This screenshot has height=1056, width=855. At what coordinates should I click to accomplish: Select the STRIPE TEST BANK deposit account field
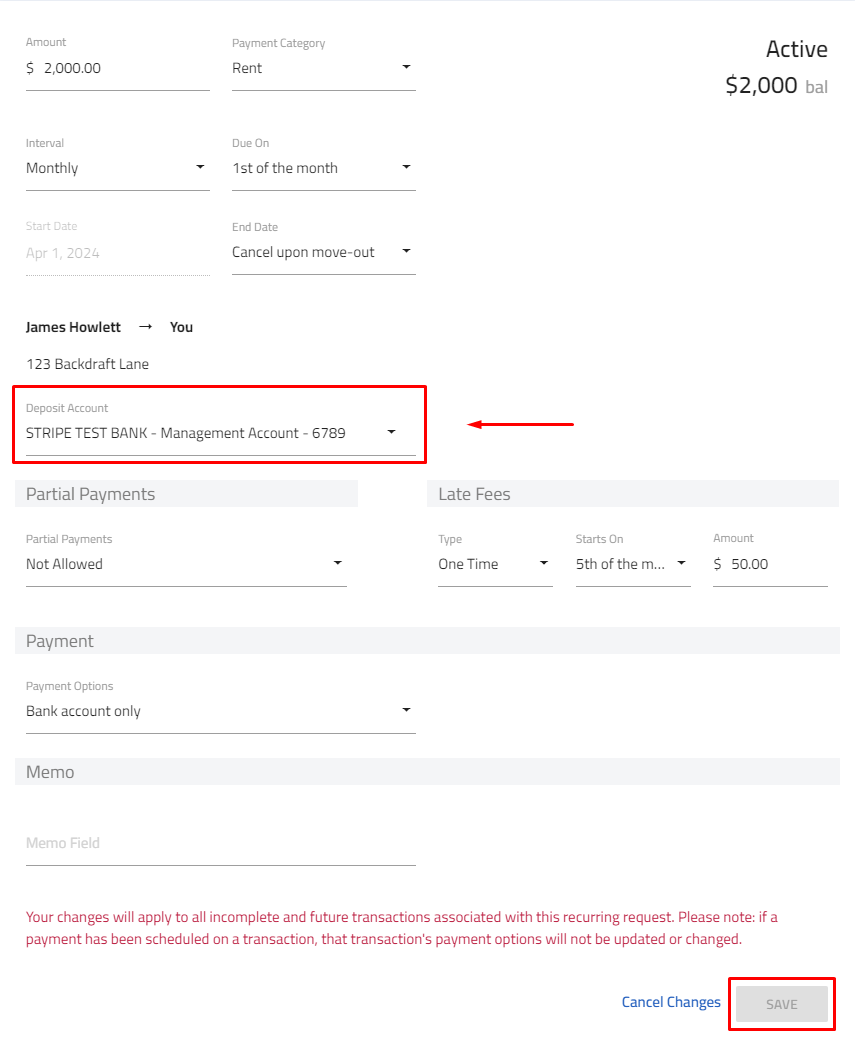coord(220,433)
